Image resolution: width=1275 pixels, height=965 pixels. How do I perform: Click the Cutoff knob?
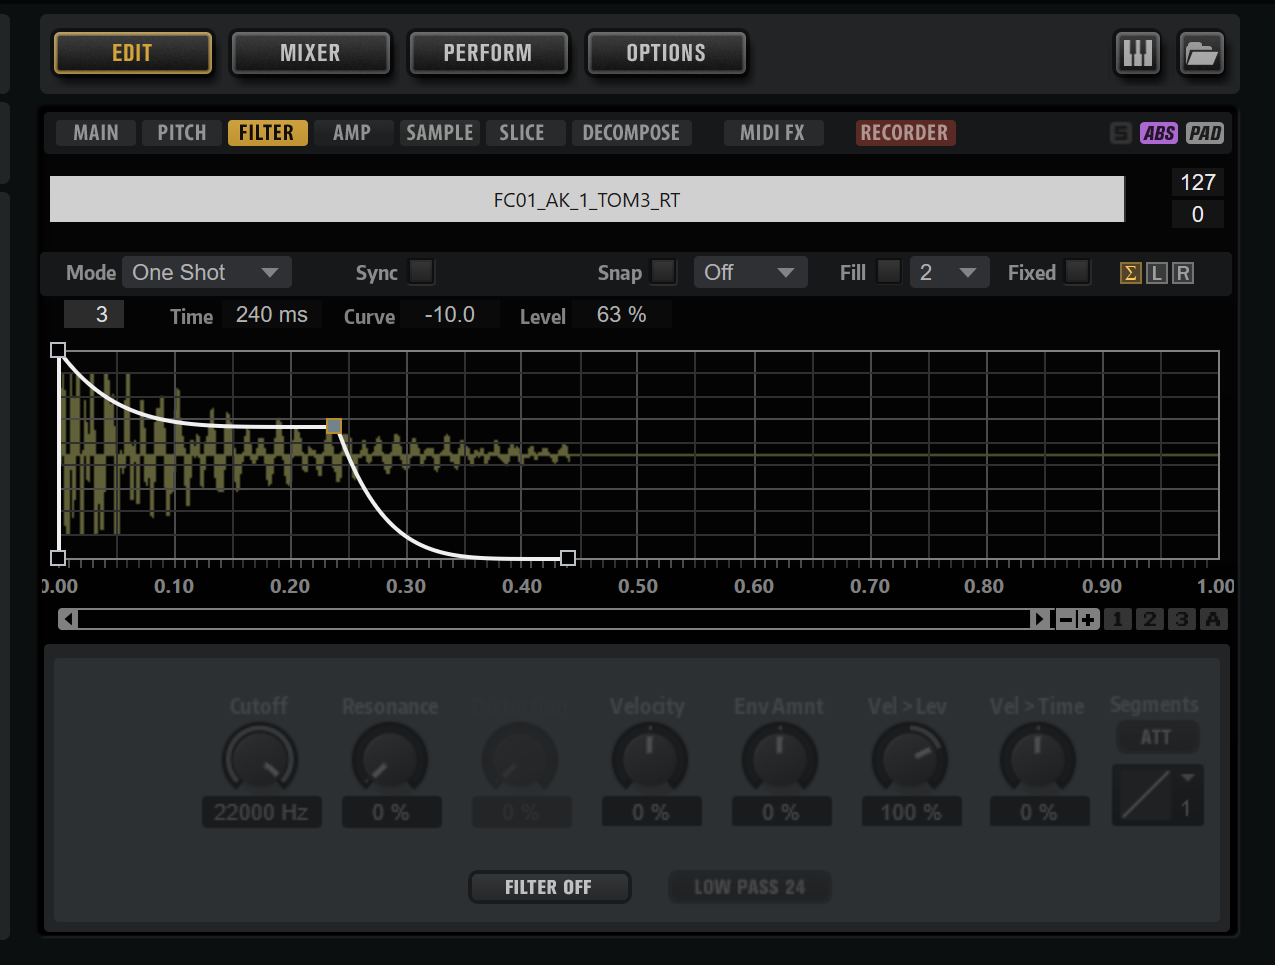[260, 759]
